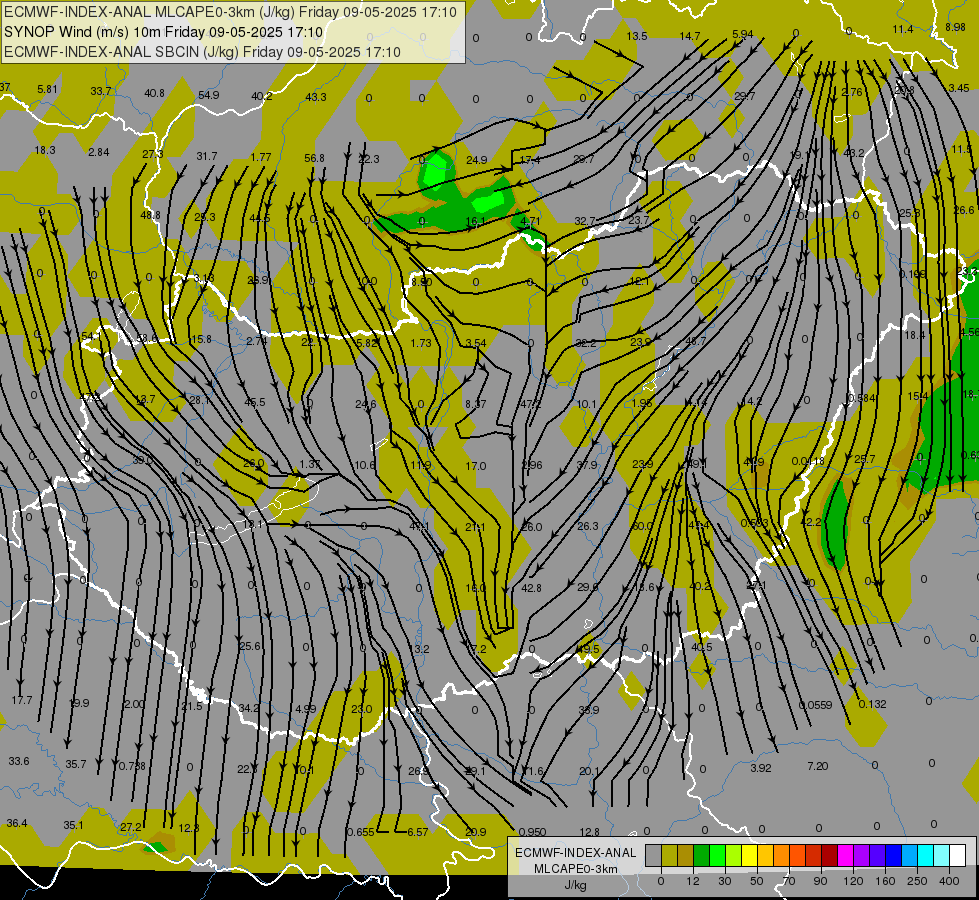Image resolution: width=979 pixels, height=900 pixels.
Task: Click the map value '14.7'
Action: click(x=689, y=36)
